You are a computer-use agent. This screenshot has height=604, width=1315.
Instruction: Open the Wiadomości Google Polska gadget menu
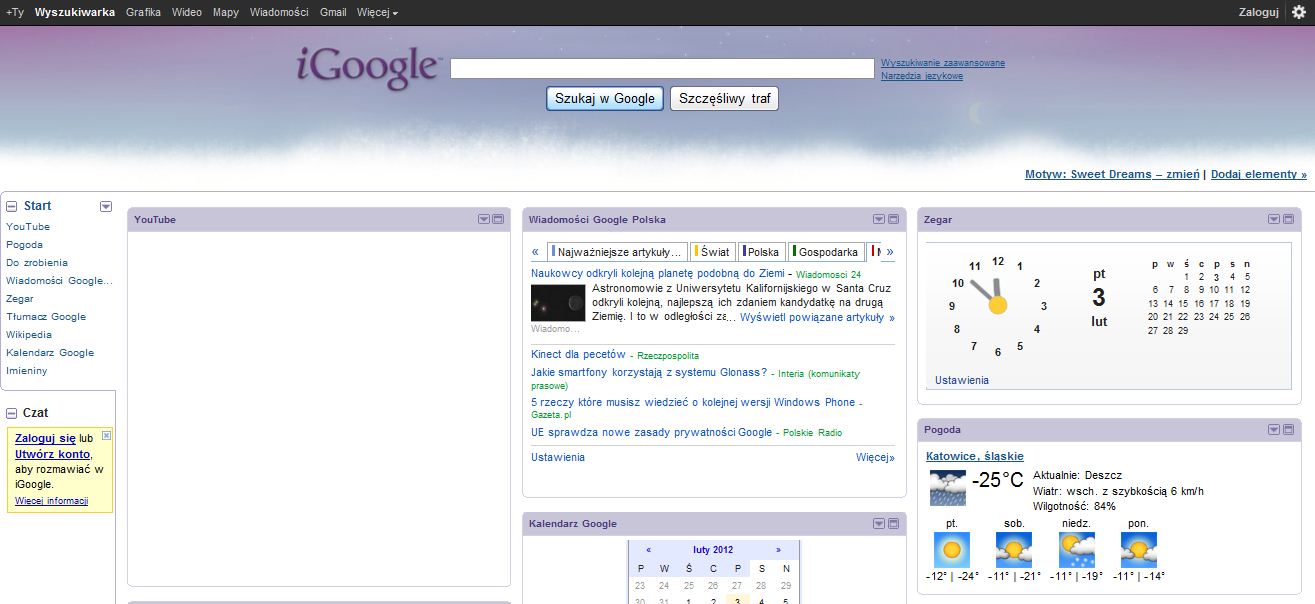879,219
